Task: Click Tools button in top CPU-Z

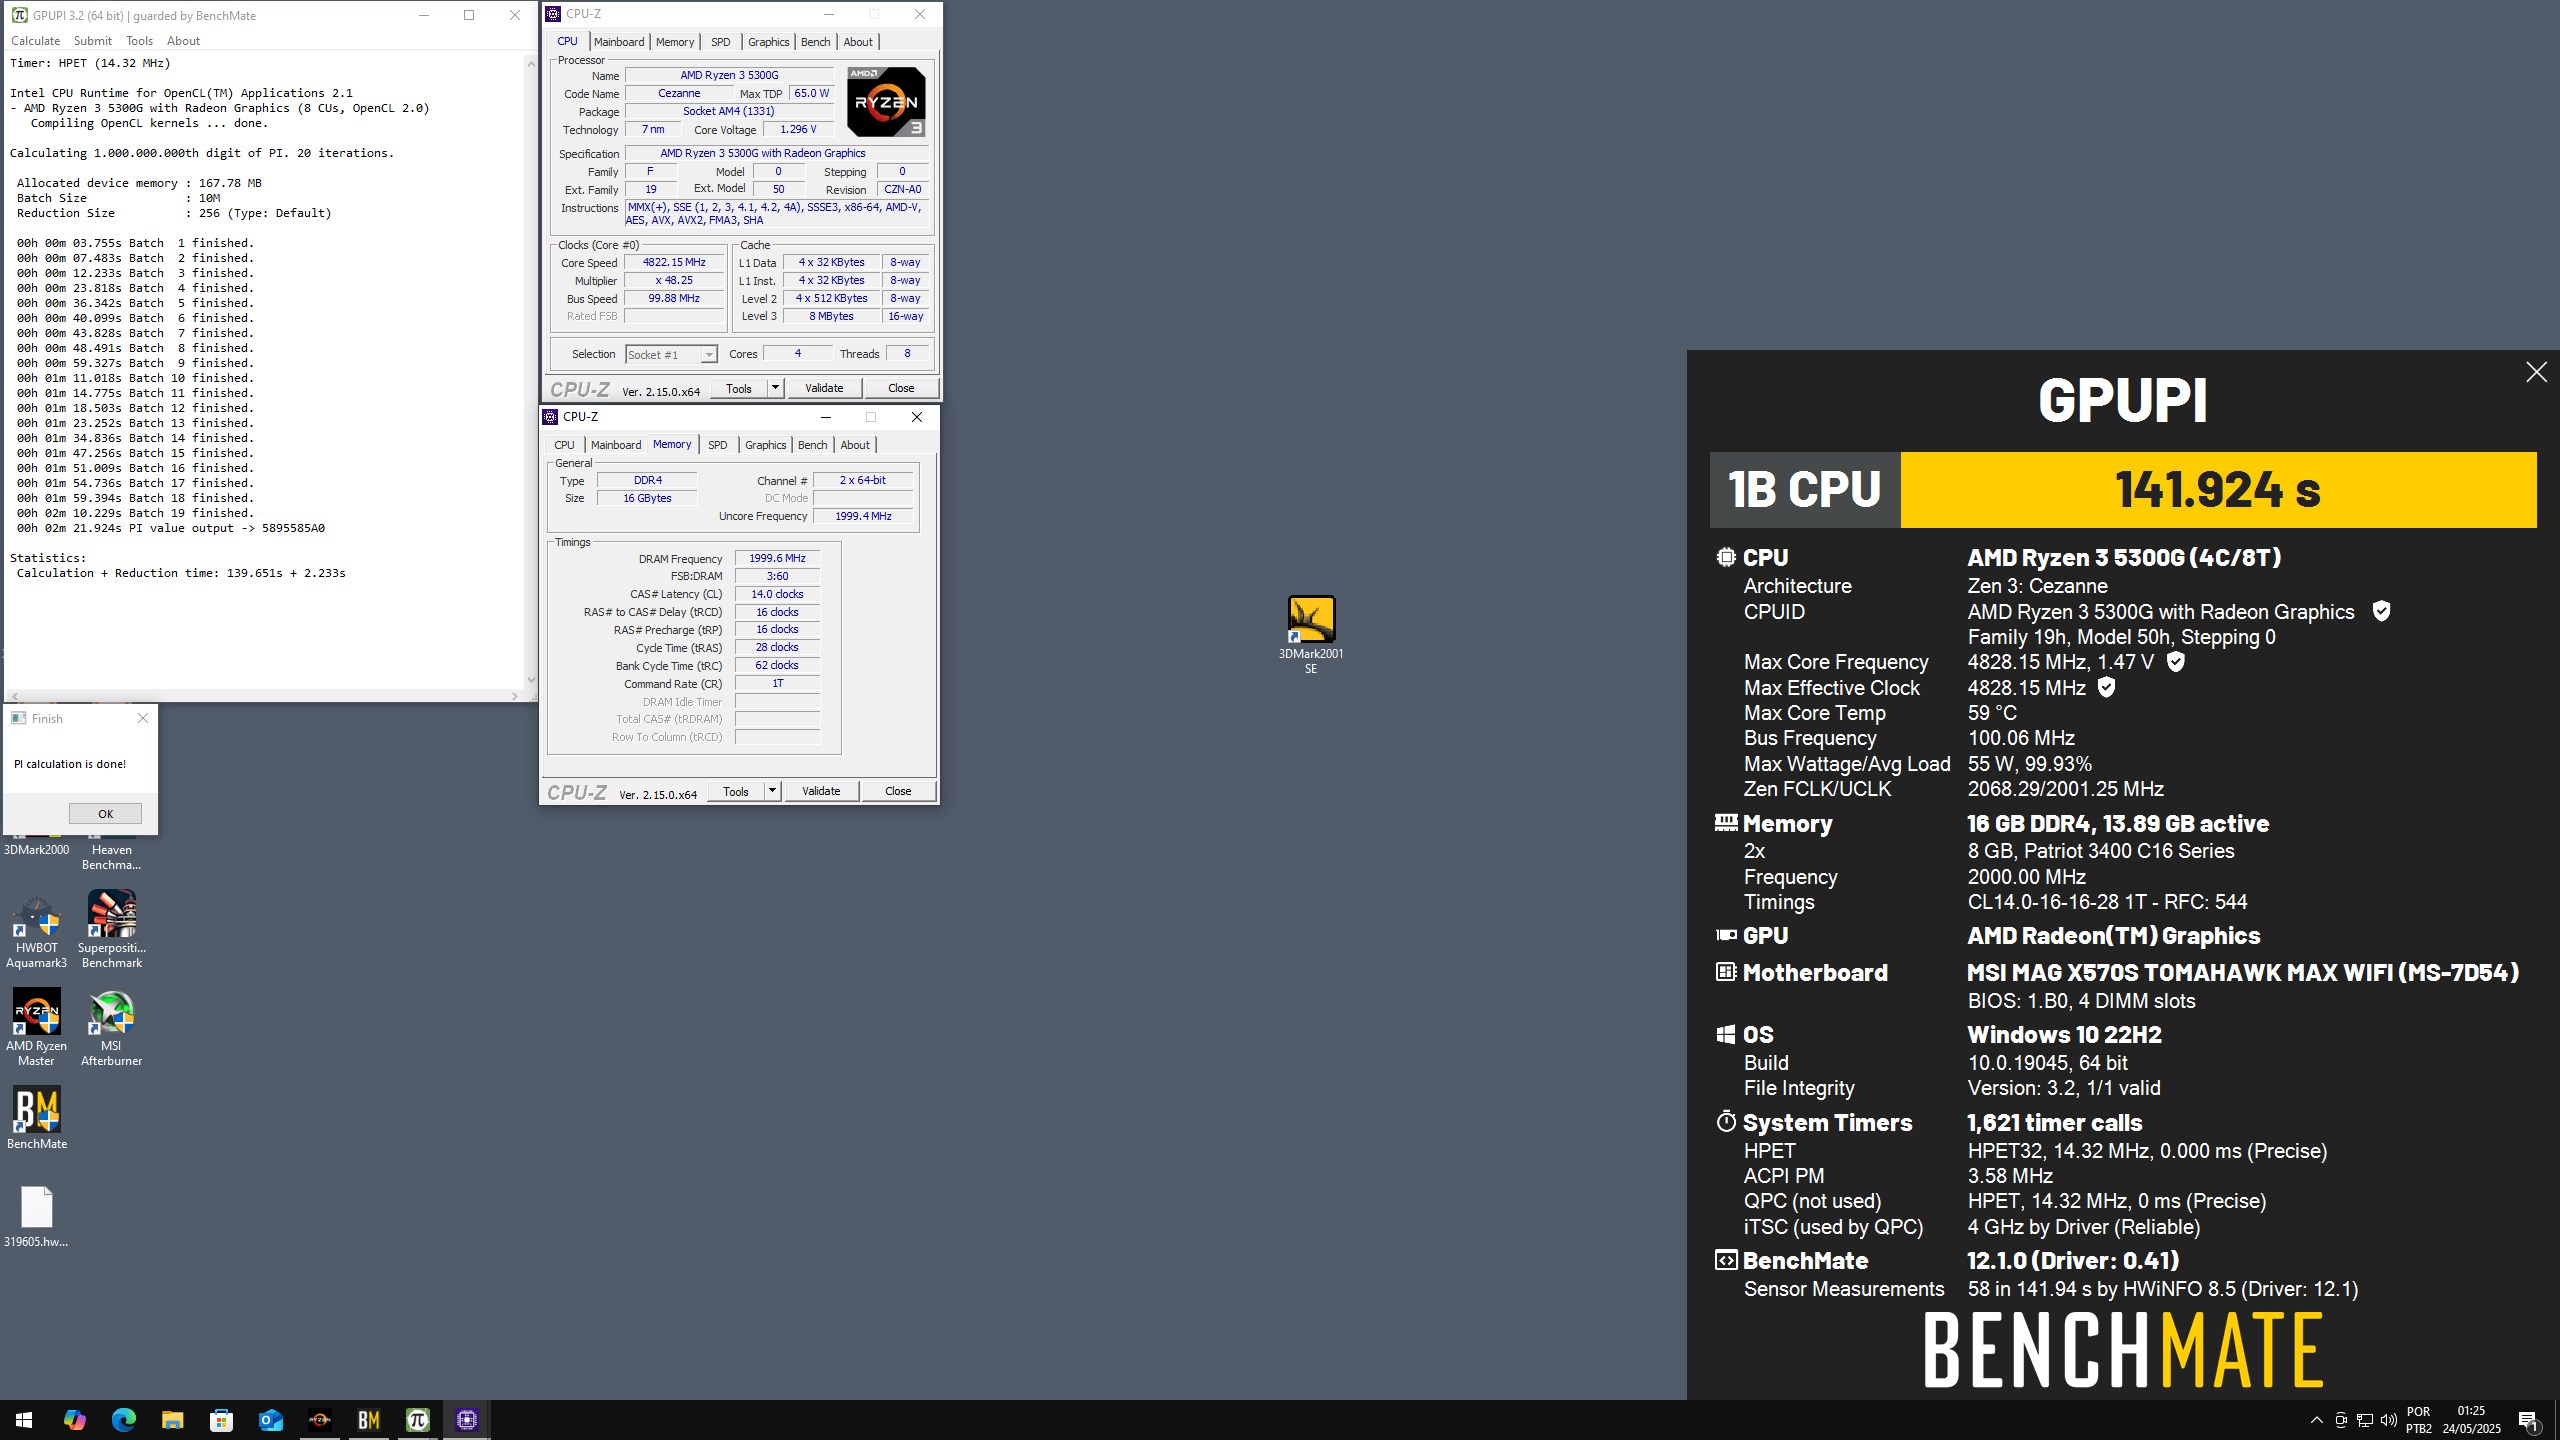Action: pos(739,388)
